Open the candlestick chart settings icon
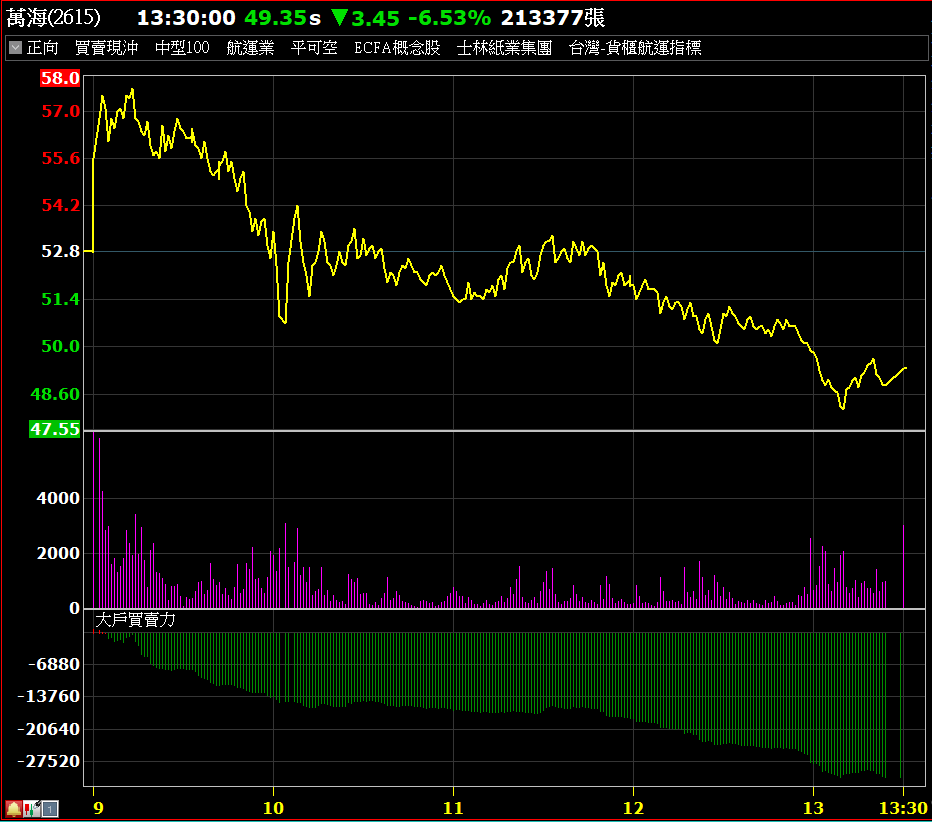 click(31, 808)
